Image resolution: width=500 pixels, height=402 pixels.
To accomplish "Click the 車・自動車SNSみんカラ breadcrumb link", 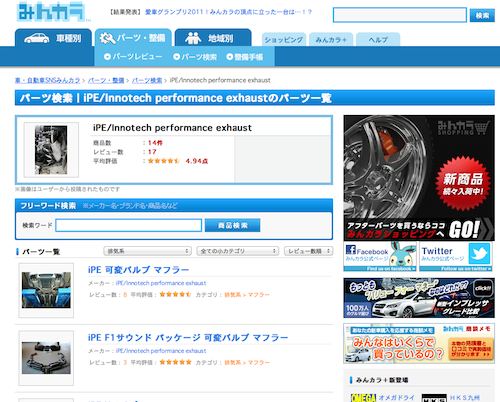I will point(48,80).
